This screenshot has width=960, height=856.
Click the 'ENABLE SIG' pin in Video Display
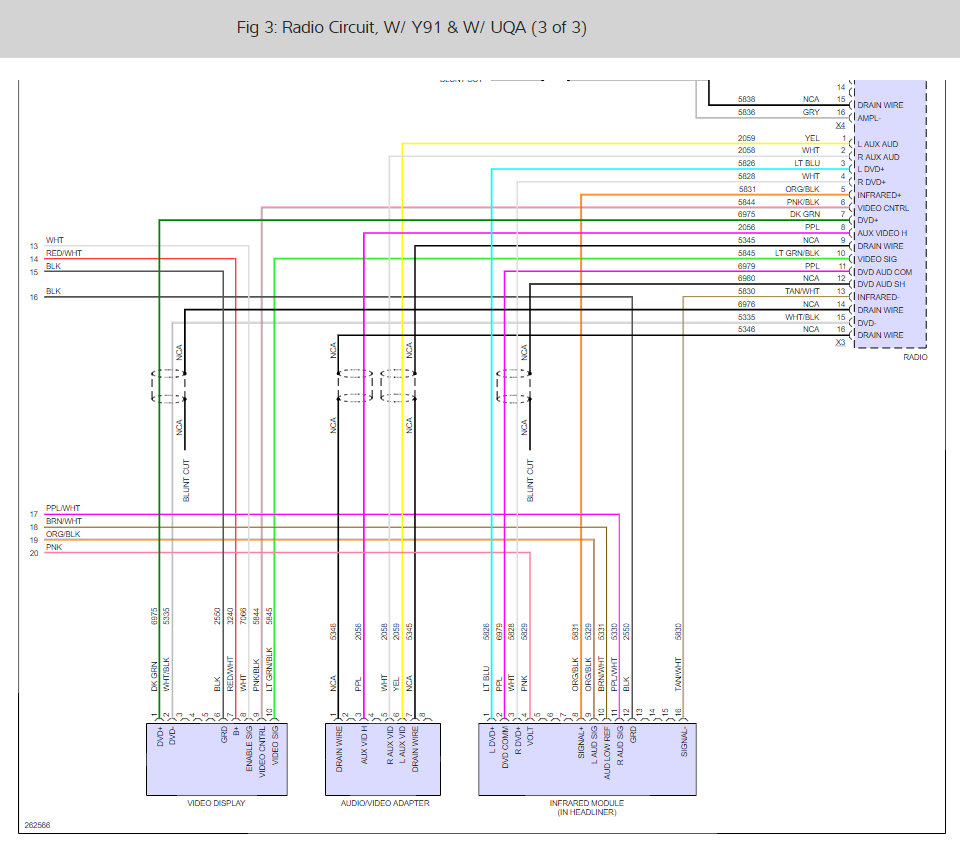249,749
